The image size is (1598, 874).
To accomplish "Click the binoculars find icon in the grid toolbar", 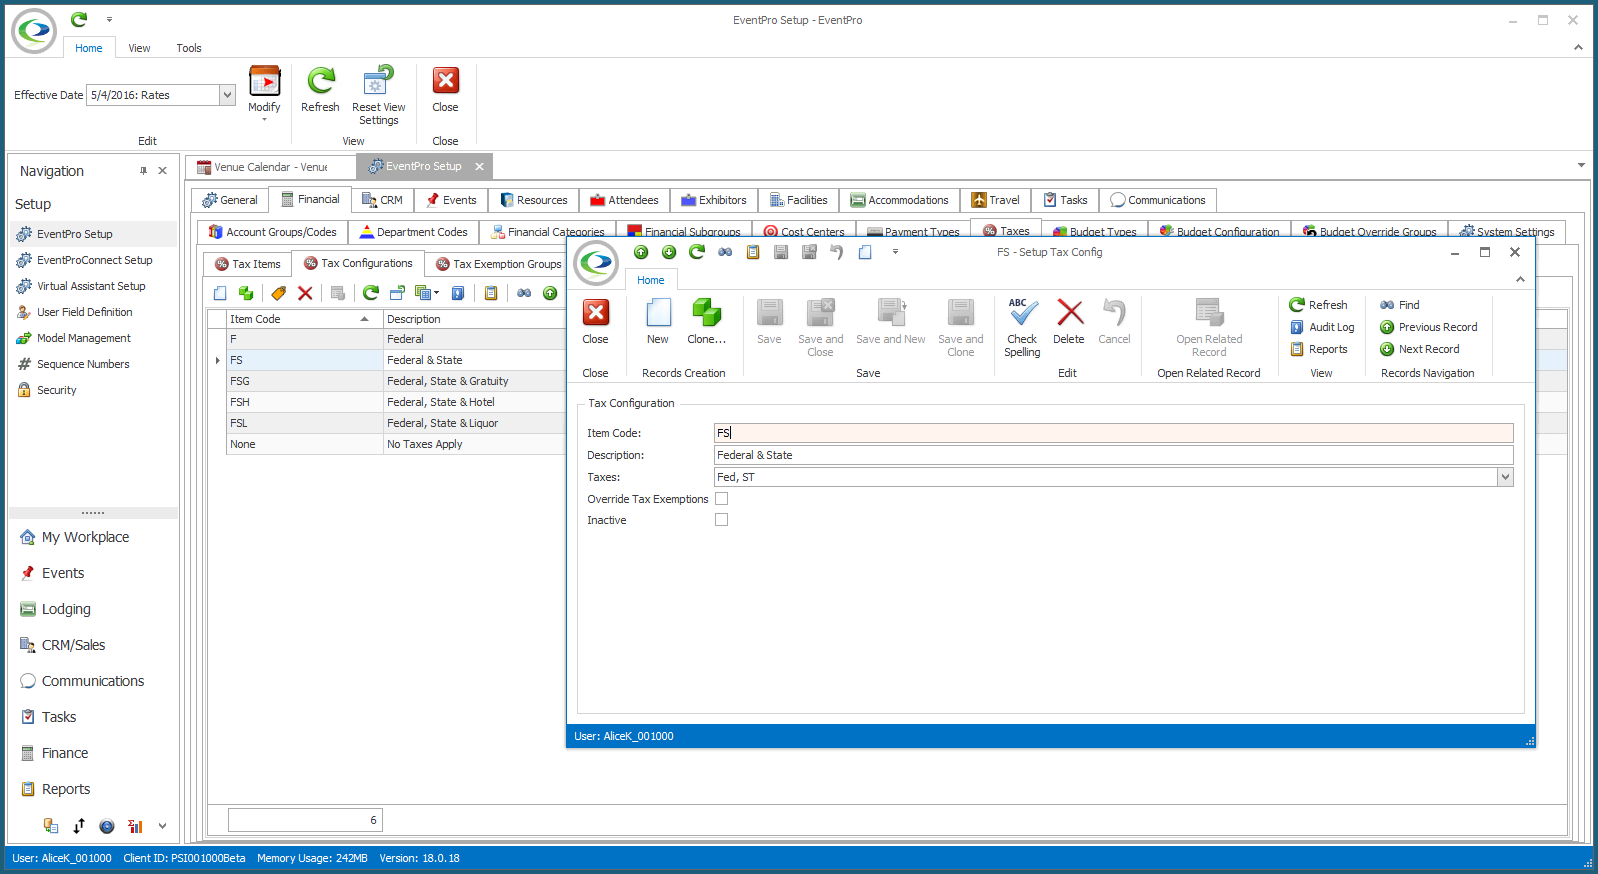I will pyautogui.click(x=524, y=293).
